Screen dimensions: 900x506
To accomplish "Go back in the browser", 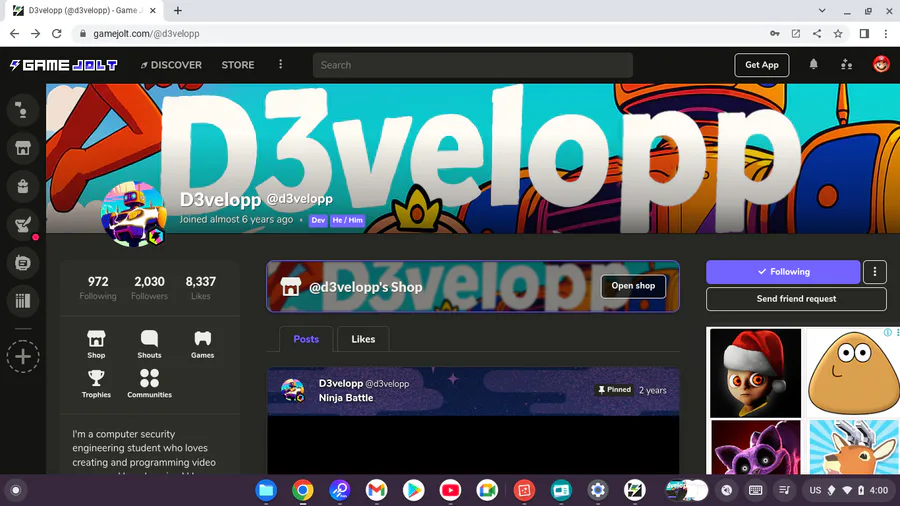I will (x=14, y=34).
